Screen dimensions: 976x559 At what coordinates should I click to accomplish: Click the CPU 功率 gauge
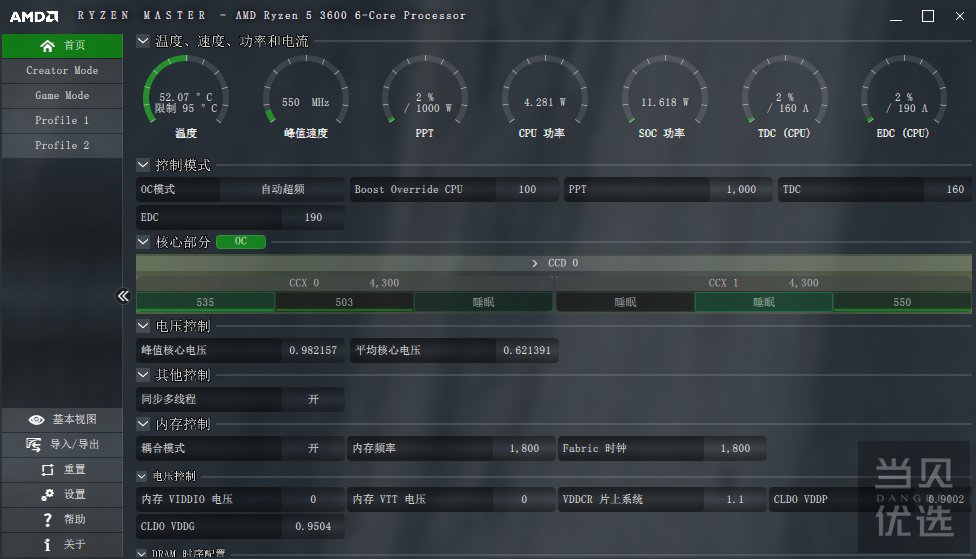545,98
